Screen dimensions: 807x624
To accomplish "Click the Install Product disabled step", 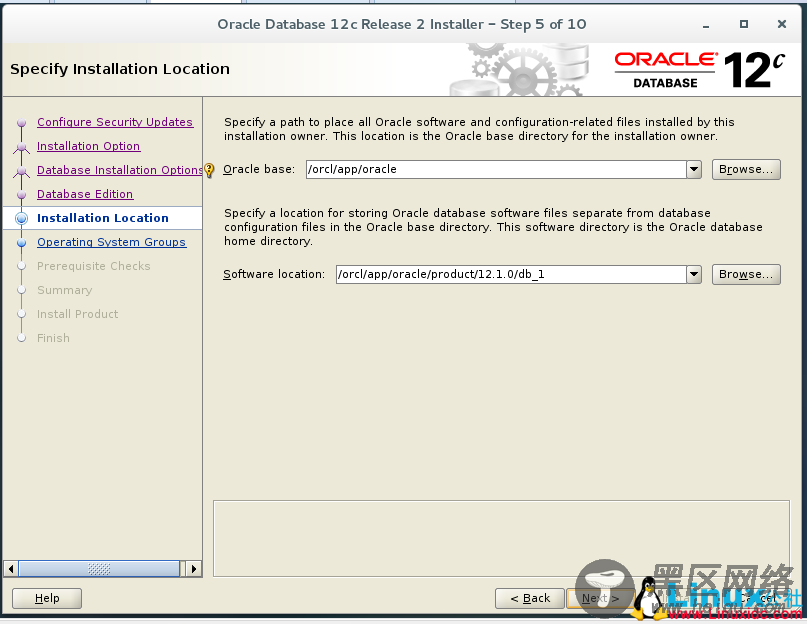I will pyautogui.click(x=77, y=314).
